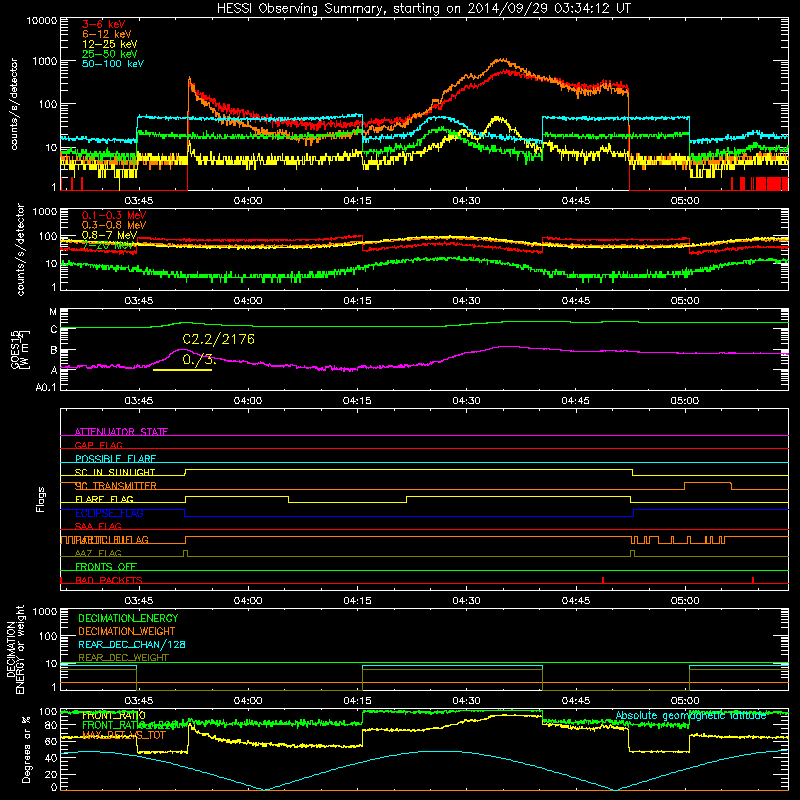This screenshot has height=800, width=800.
Task: Click the 'DECIMATION_WEIGHT' legend label
Action: pos(127,632)
